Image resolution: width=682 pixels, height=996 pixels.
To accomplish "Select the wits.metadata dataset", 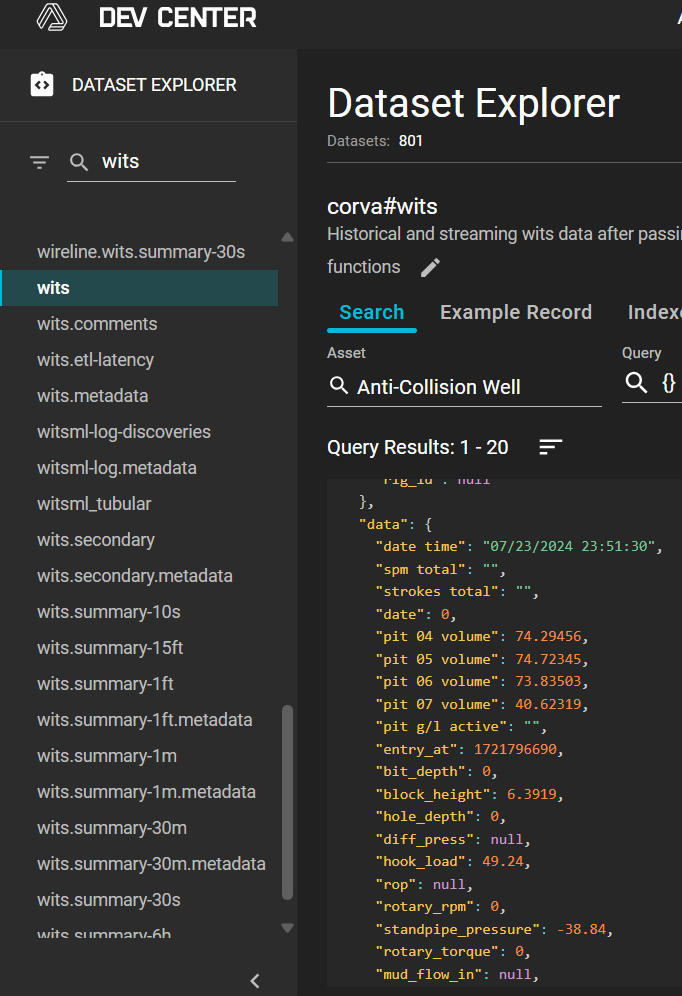I will pyautogui.click(x=93, y=396).
